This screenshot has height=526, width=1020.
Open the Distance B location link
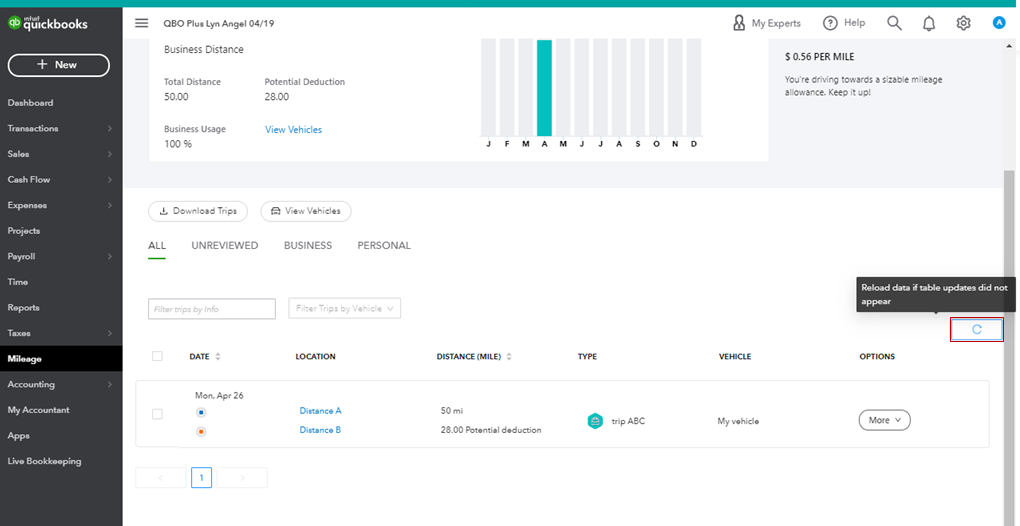click(x=320, y=430)
